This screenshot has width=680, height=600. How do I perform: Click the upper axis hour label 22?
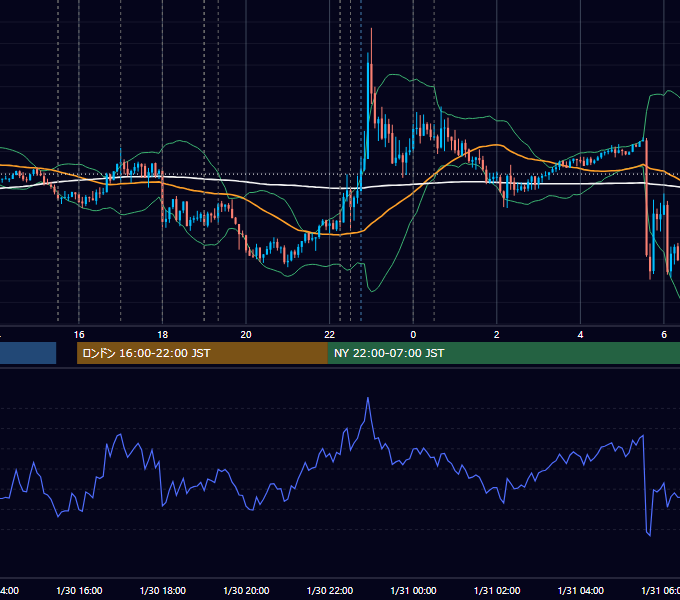coord(330,335)
